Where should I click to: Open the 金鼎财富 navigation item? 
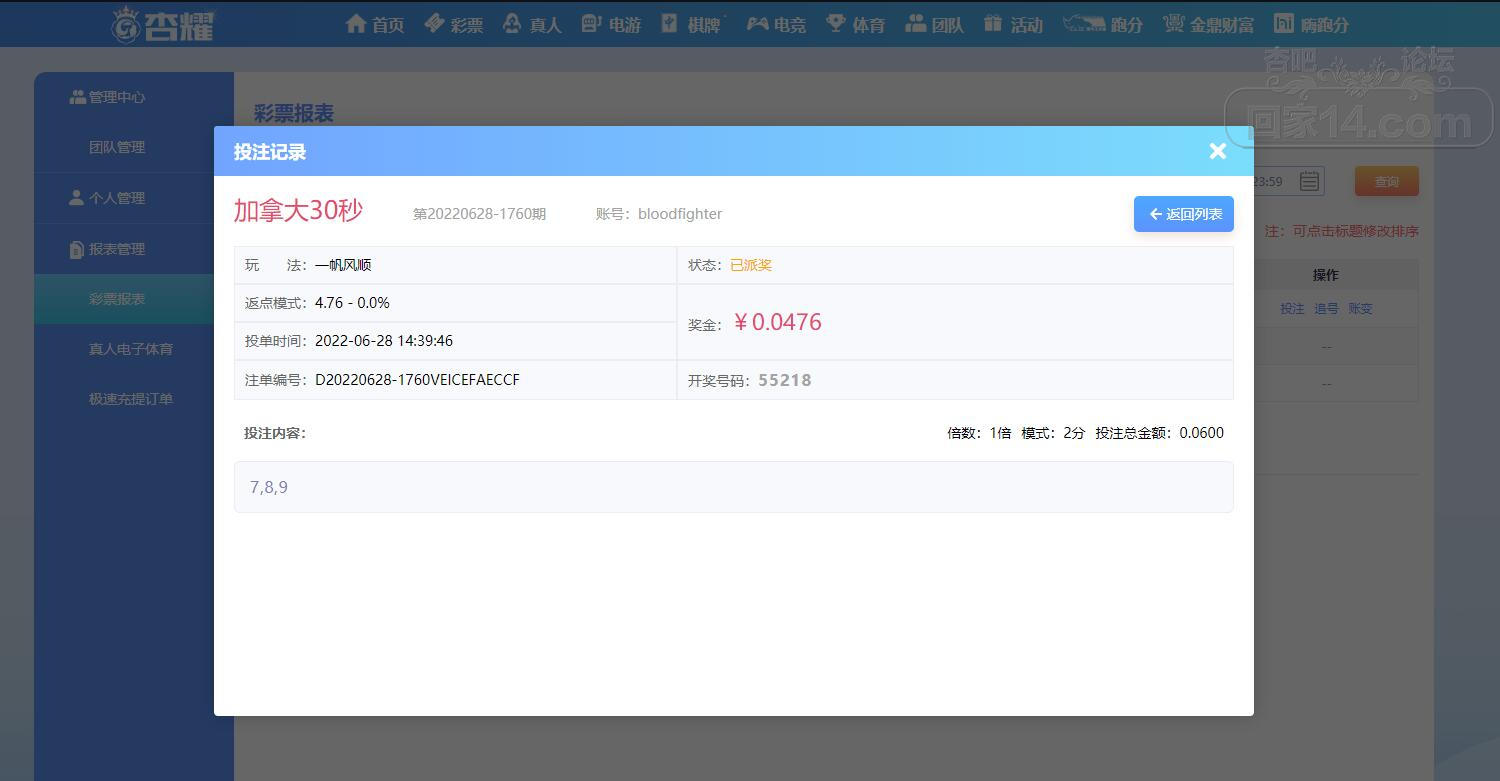(x=1209, y=24)
